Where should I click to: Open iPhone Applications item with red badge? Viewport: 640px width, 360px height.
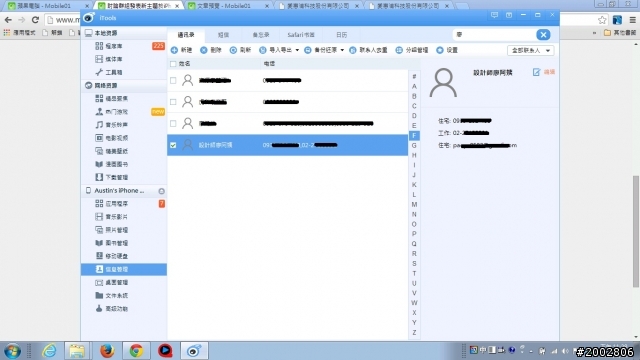tap(124, 204)
